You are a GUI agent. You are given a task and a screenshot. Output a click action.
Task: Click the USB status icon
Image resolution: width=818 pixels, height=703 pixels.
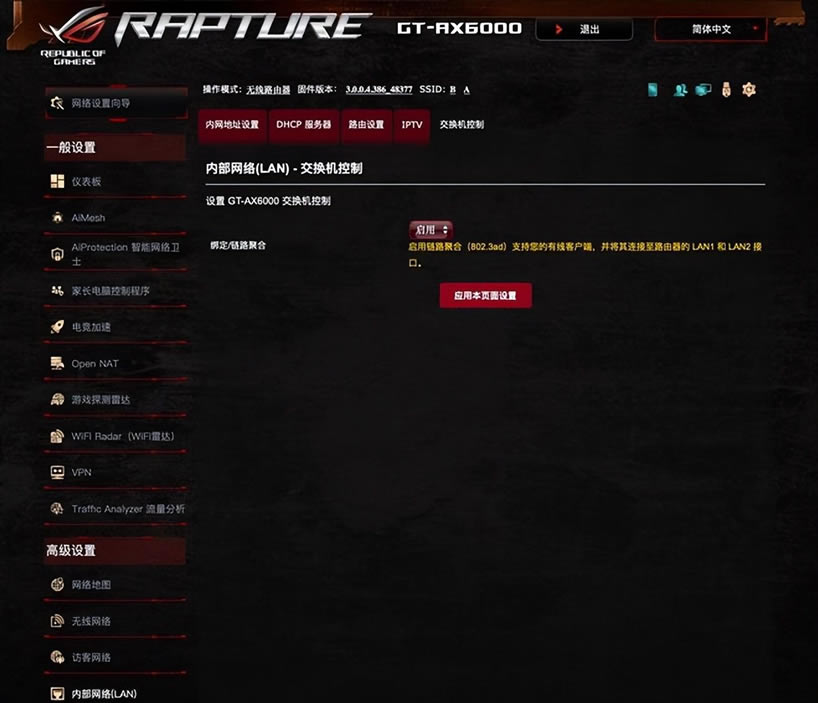pyautogui.click(x=726, y=90)
